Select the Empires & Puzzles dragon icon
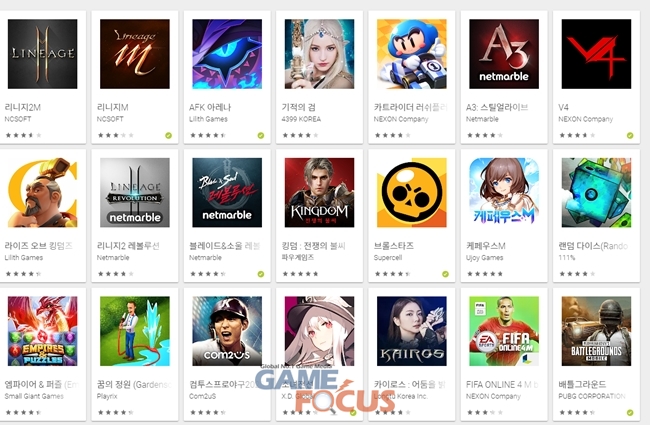This screenshot has width=650, height=425. point(42,331)
